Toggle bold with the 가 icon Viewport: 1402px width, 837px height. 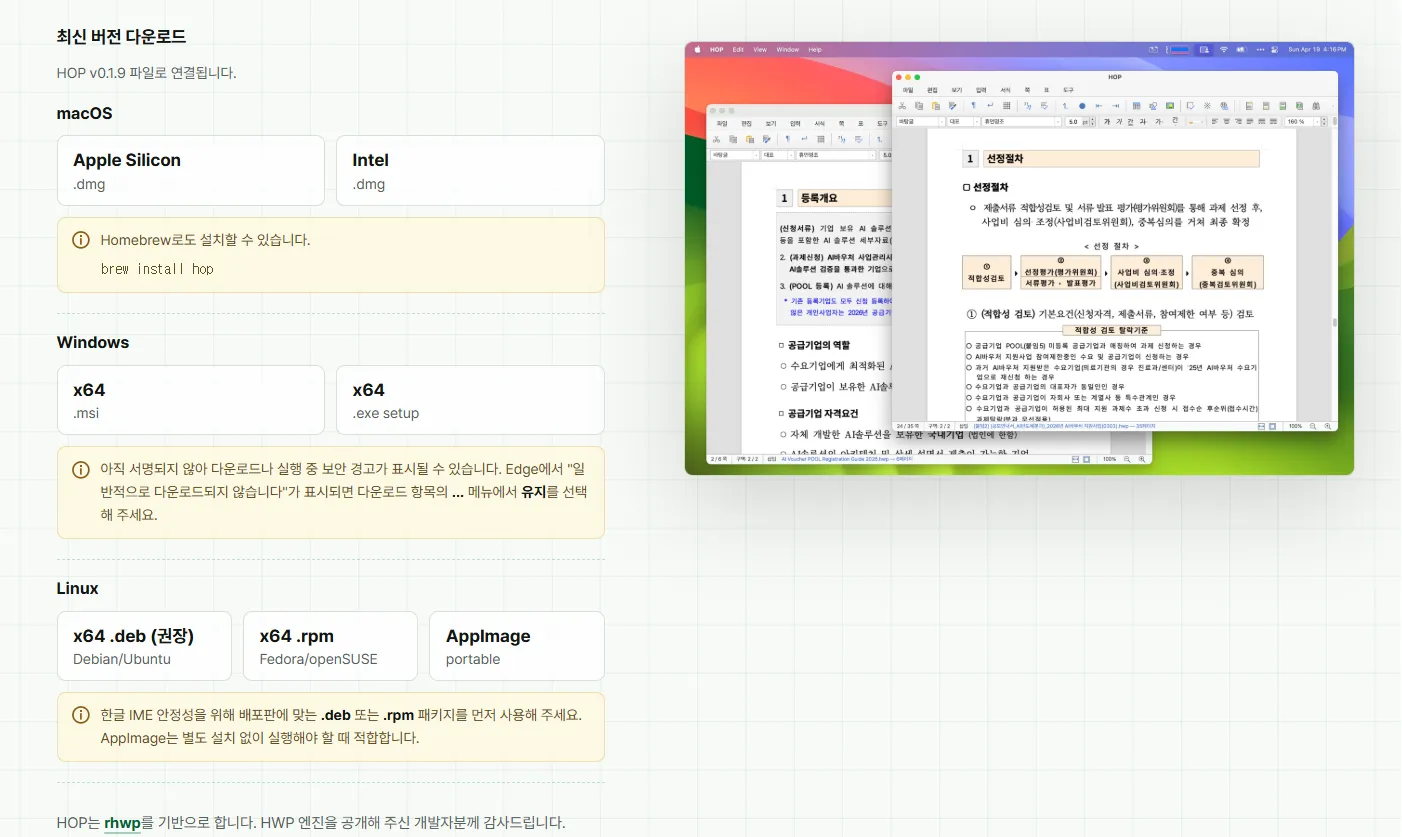click(1107, 121)
